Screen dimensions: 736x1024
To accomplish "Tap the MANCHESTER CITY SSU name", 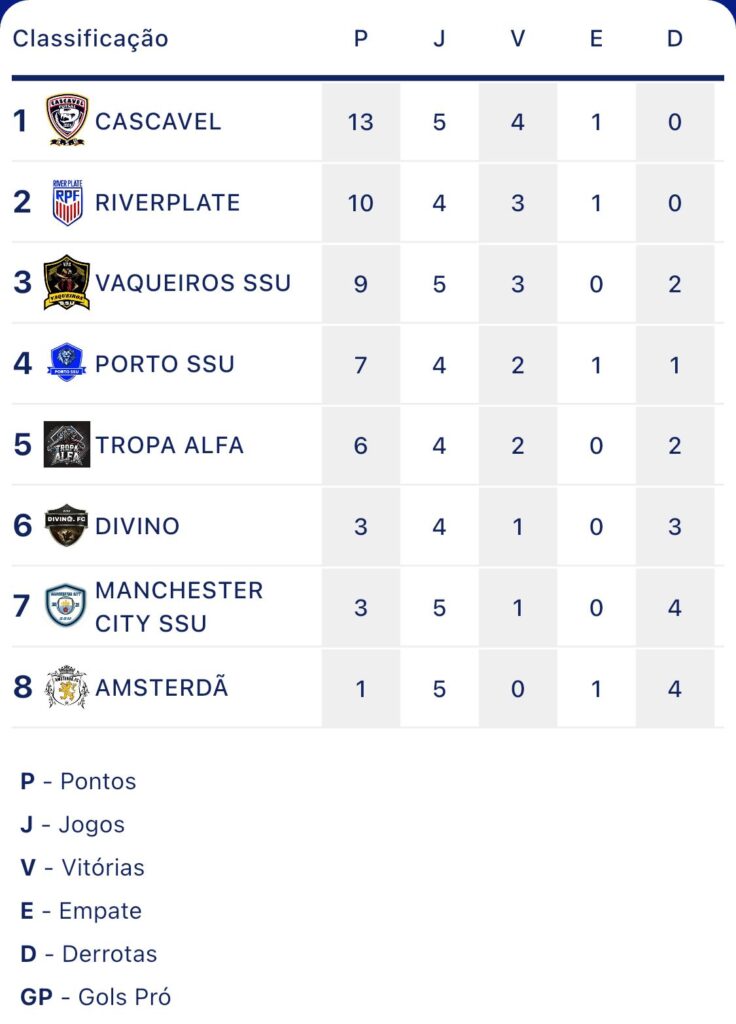I will coord(179,607).
